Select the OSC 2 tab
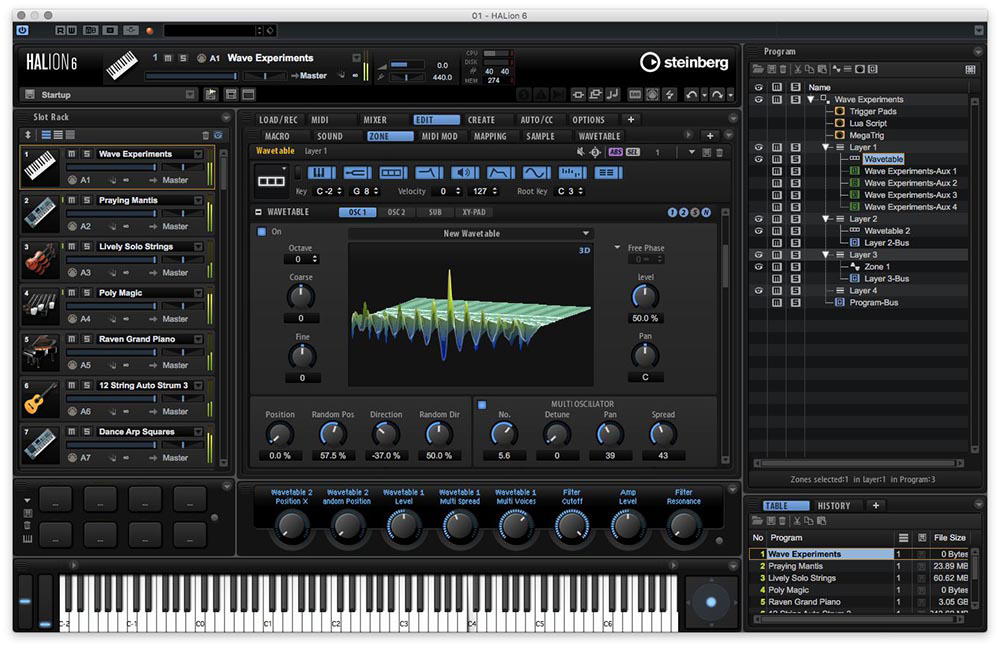Screen dimensions: 1000x648 [396, 212]
